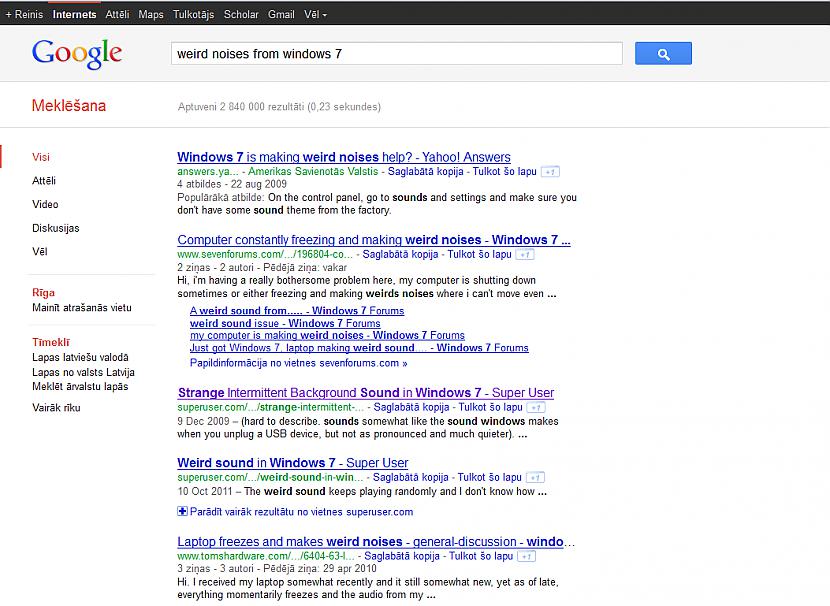Click Saglabātā kopija for tomshardware result
Image resolution: width=830 pixels, height=606 pixels.
click(x=402, y=556)
